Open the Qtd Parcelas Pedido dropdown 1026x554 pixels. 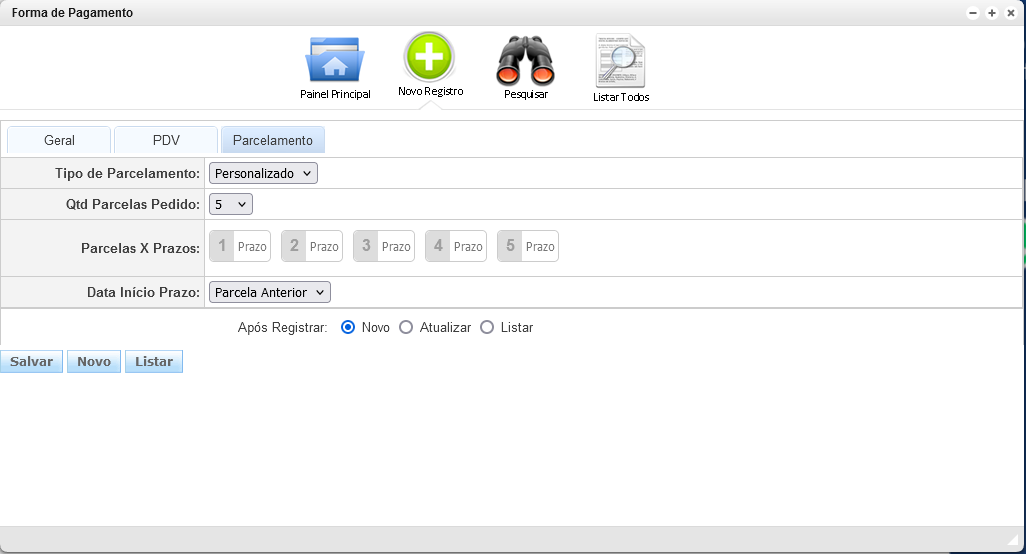(231, 204)
